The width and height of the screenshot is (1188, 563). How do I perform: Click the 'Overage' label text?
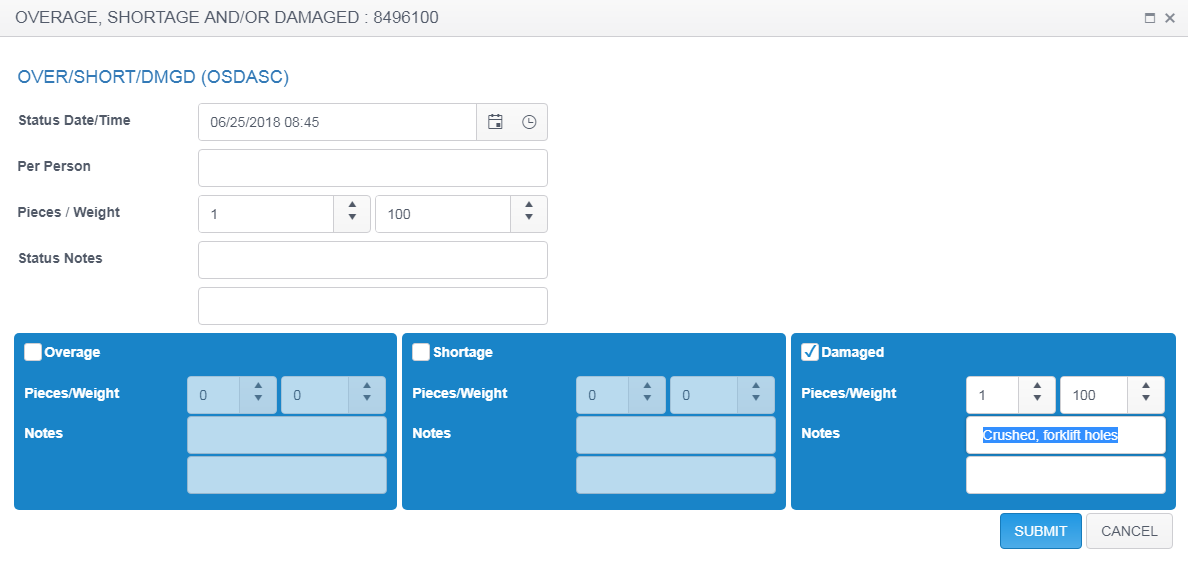(72, 352)
